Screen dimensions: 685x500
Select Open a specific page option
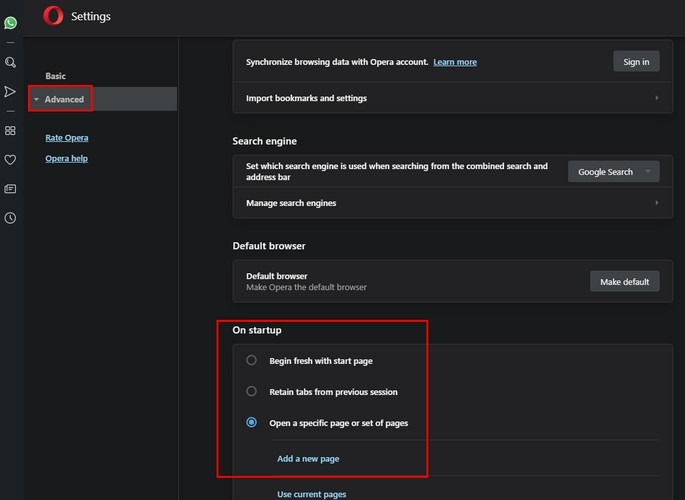click(x=252, y=423)
